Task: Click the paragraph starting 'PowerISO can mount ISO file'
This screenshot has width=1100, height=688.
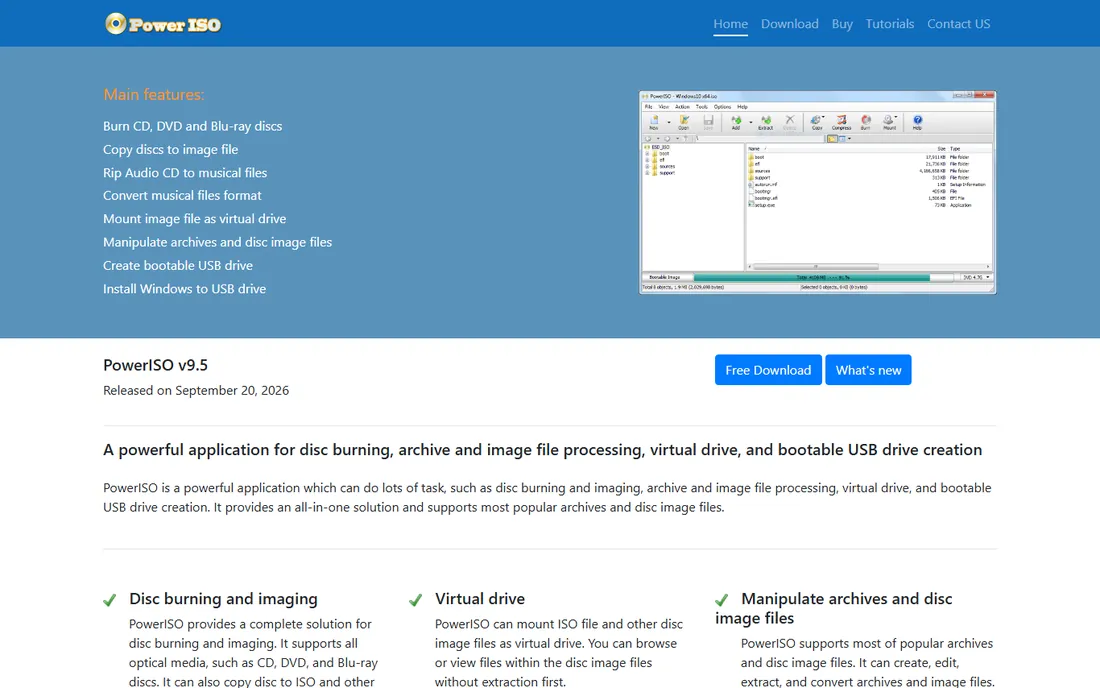Action: (x=558, y=653)
